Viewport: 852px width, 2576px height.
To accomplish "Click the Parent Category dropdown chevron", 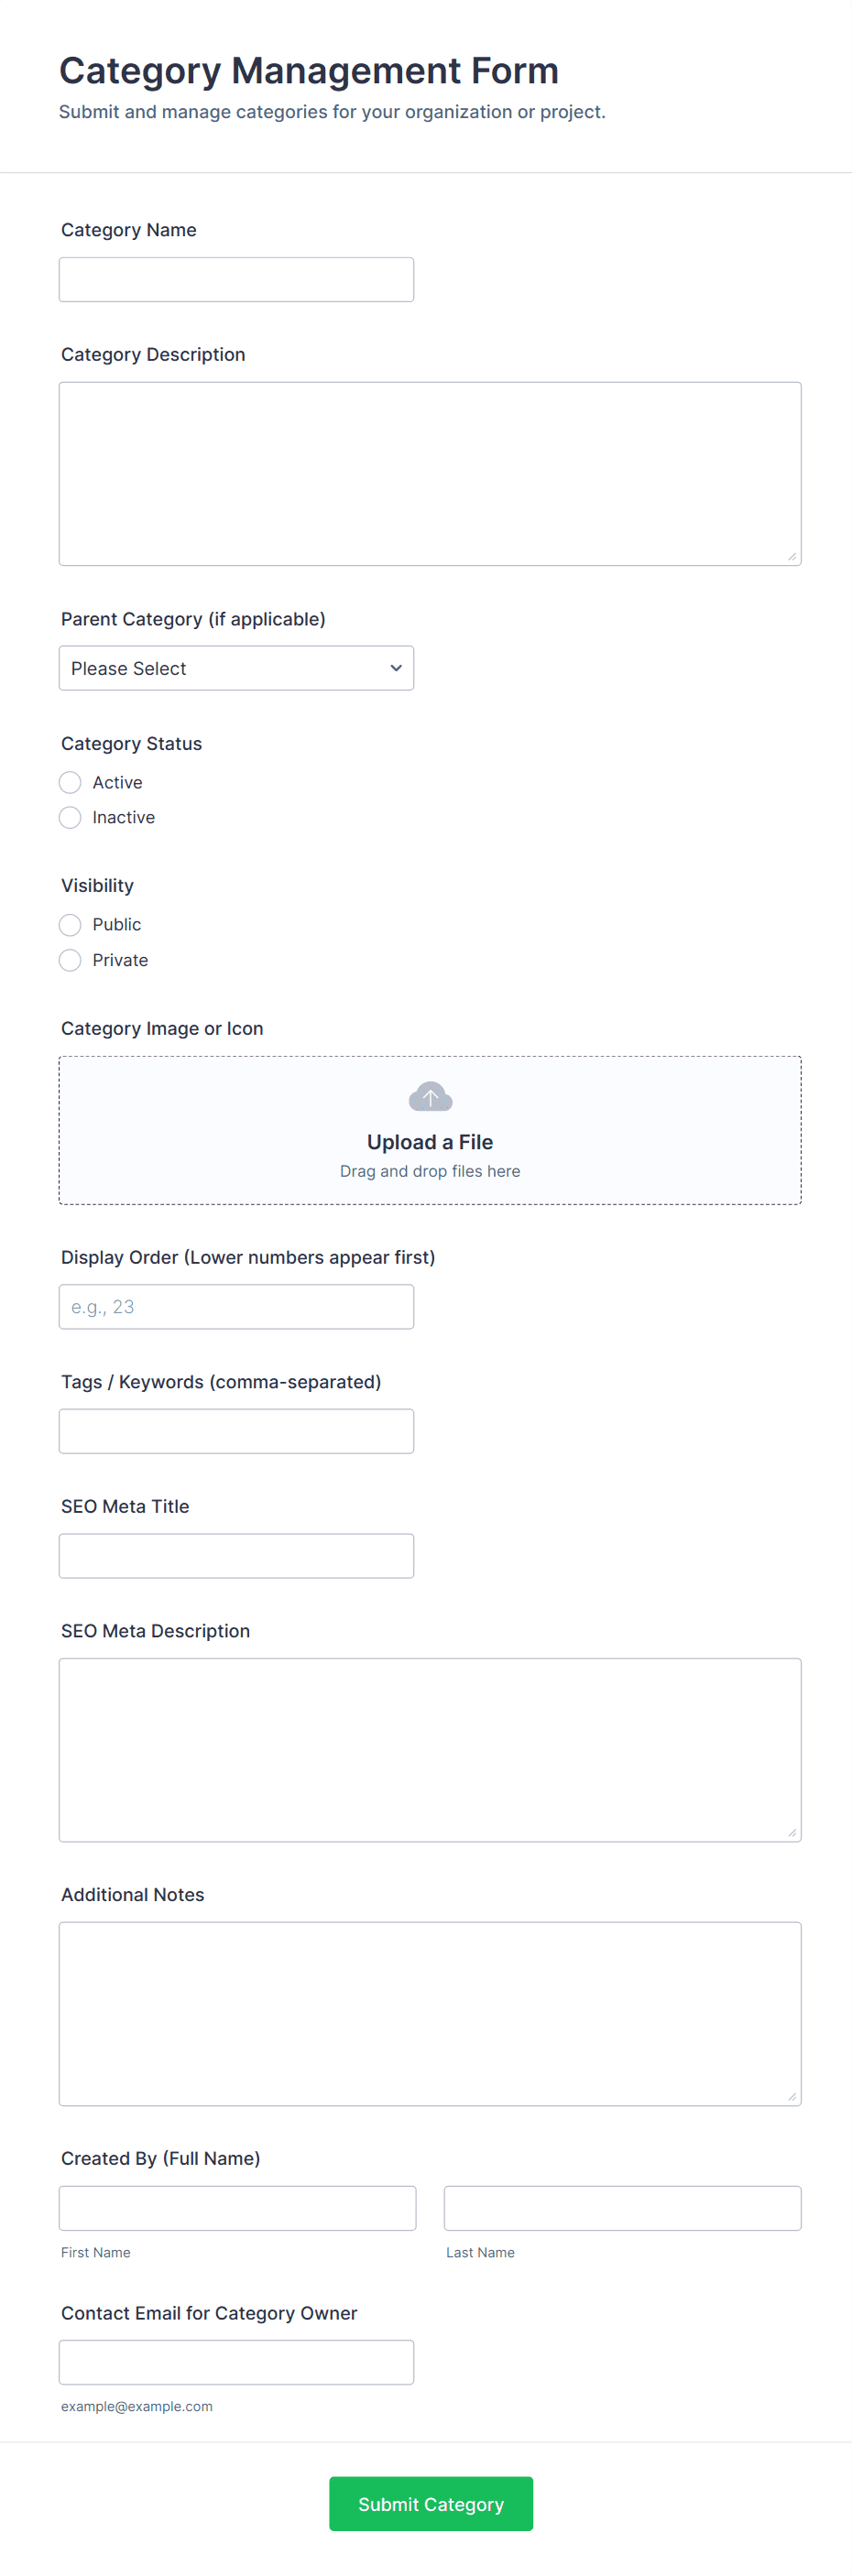I will 396,668.
